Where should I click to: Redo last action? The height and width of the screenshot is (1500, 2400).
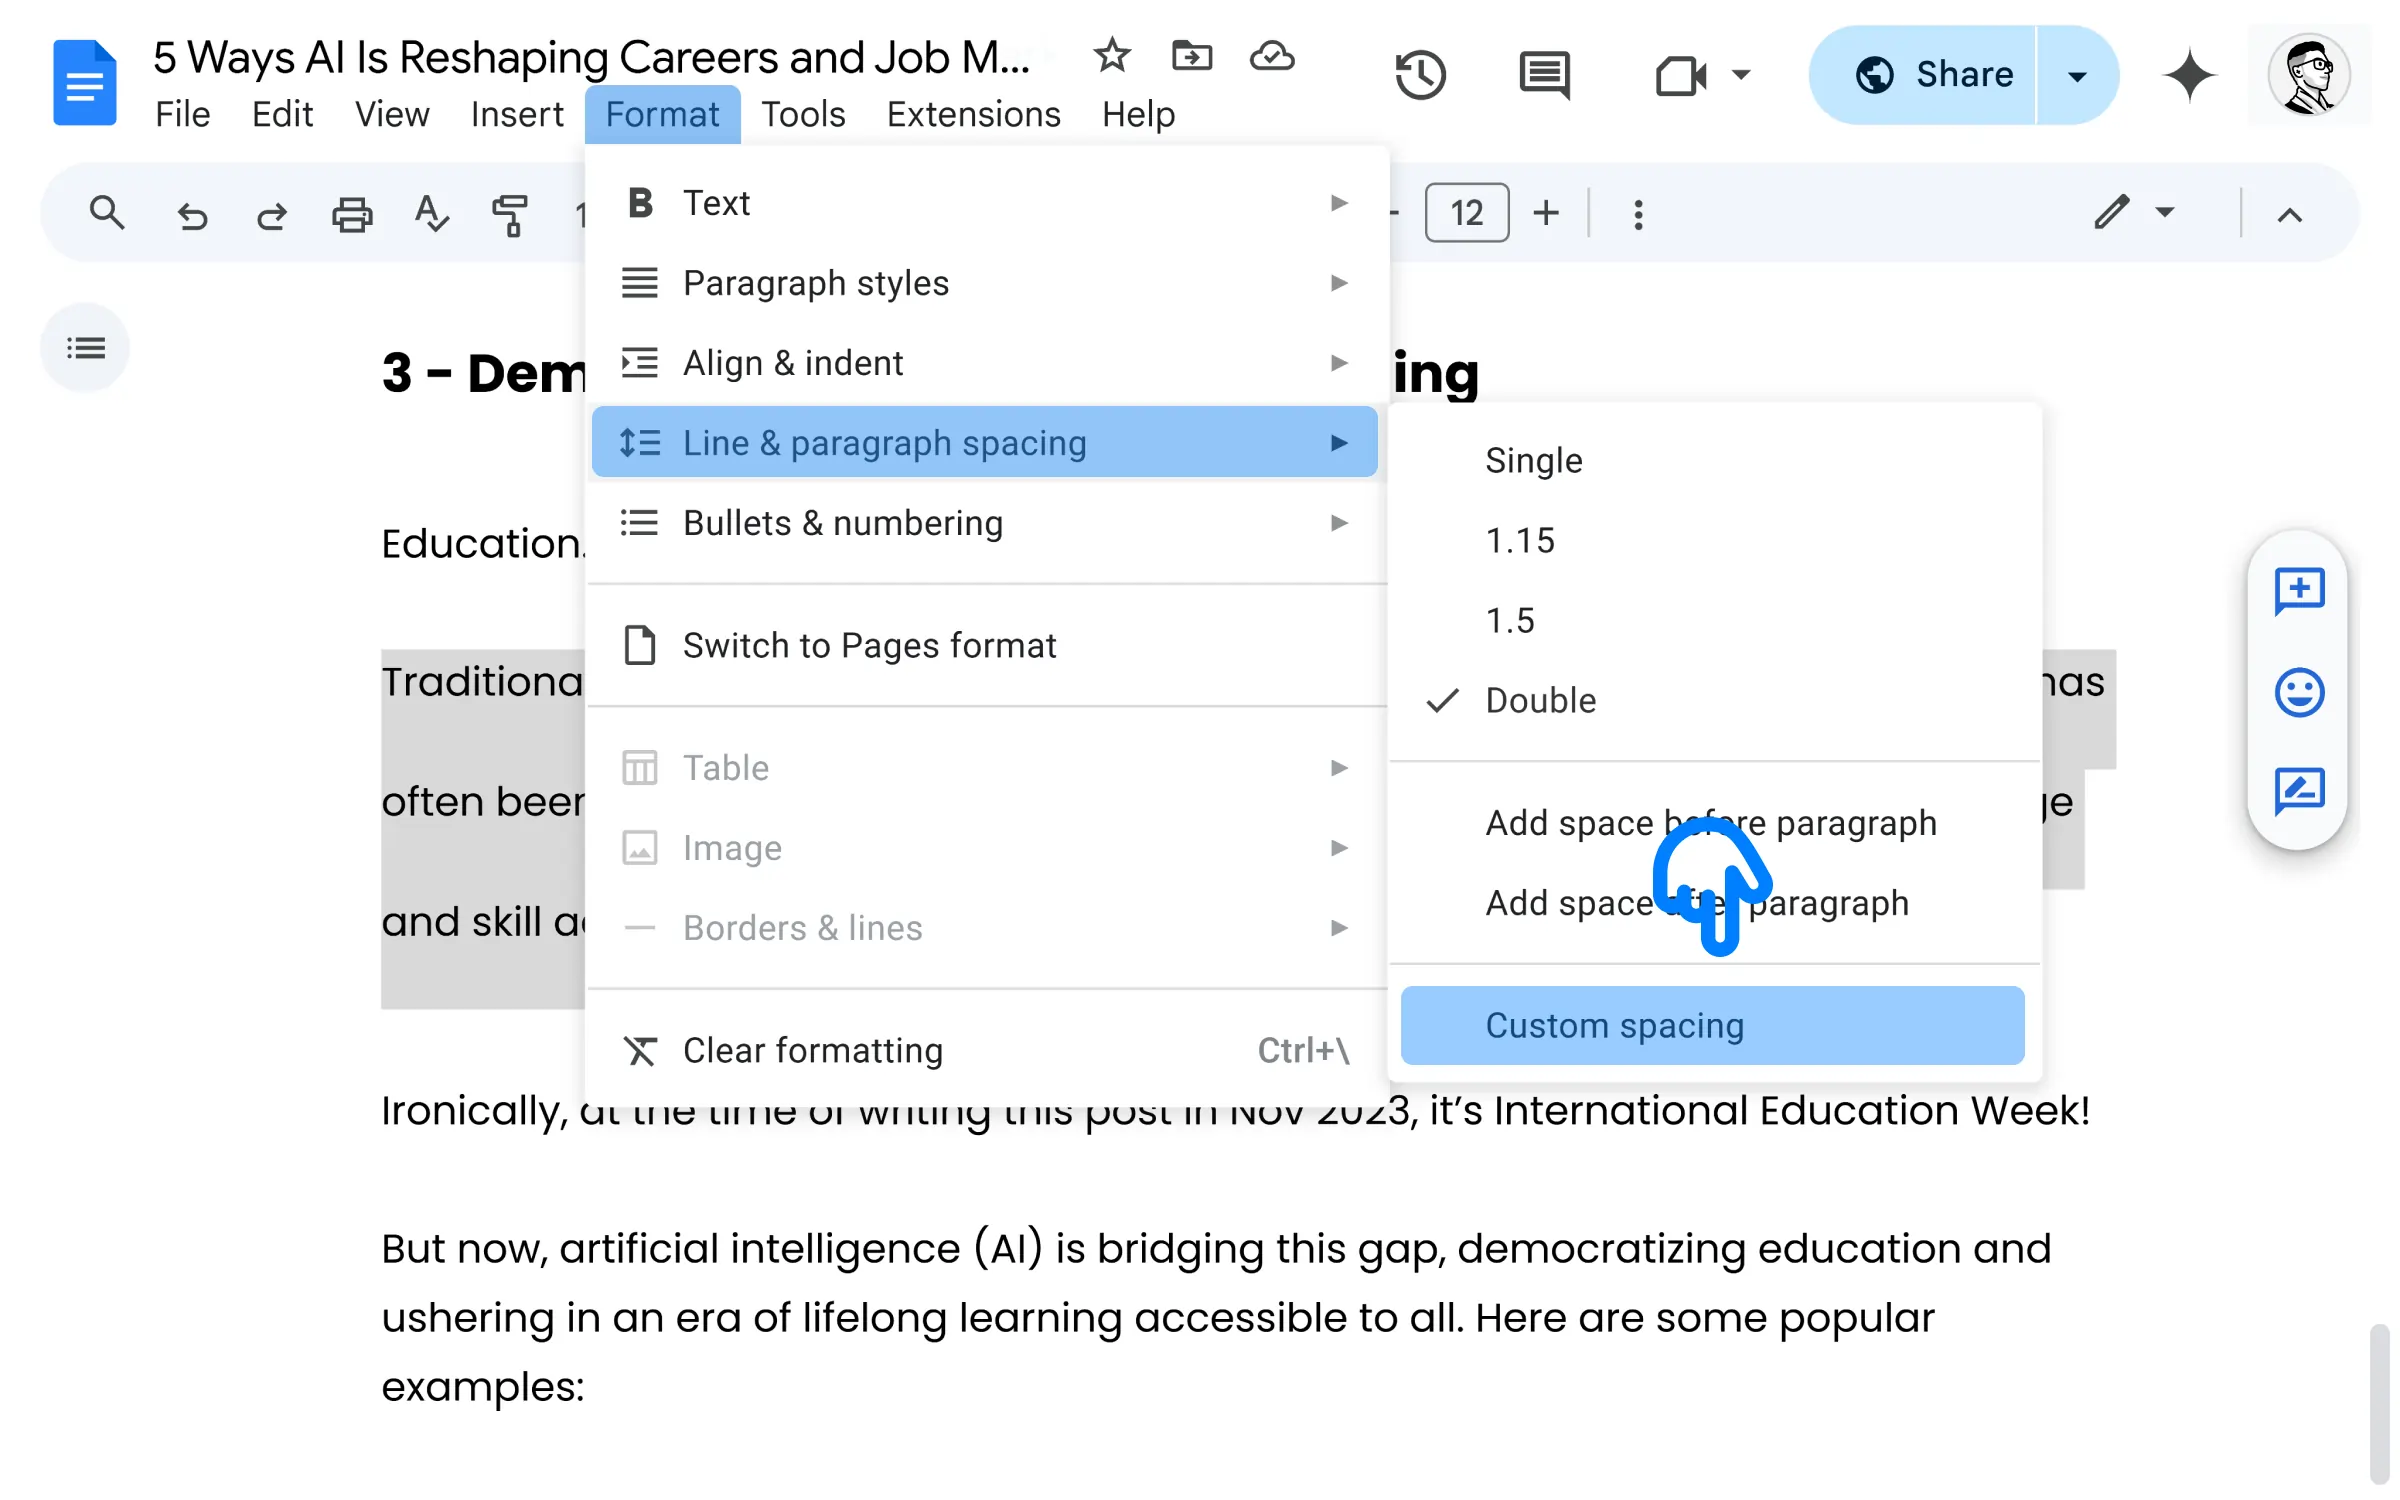coord(271,215)
